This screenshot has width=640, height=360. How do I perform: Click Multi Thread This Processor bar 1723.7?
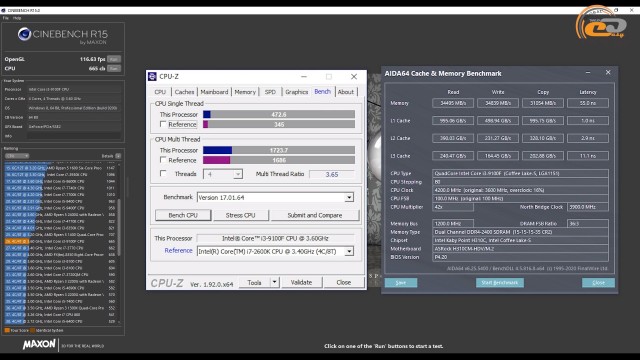(x=279, y=150)
